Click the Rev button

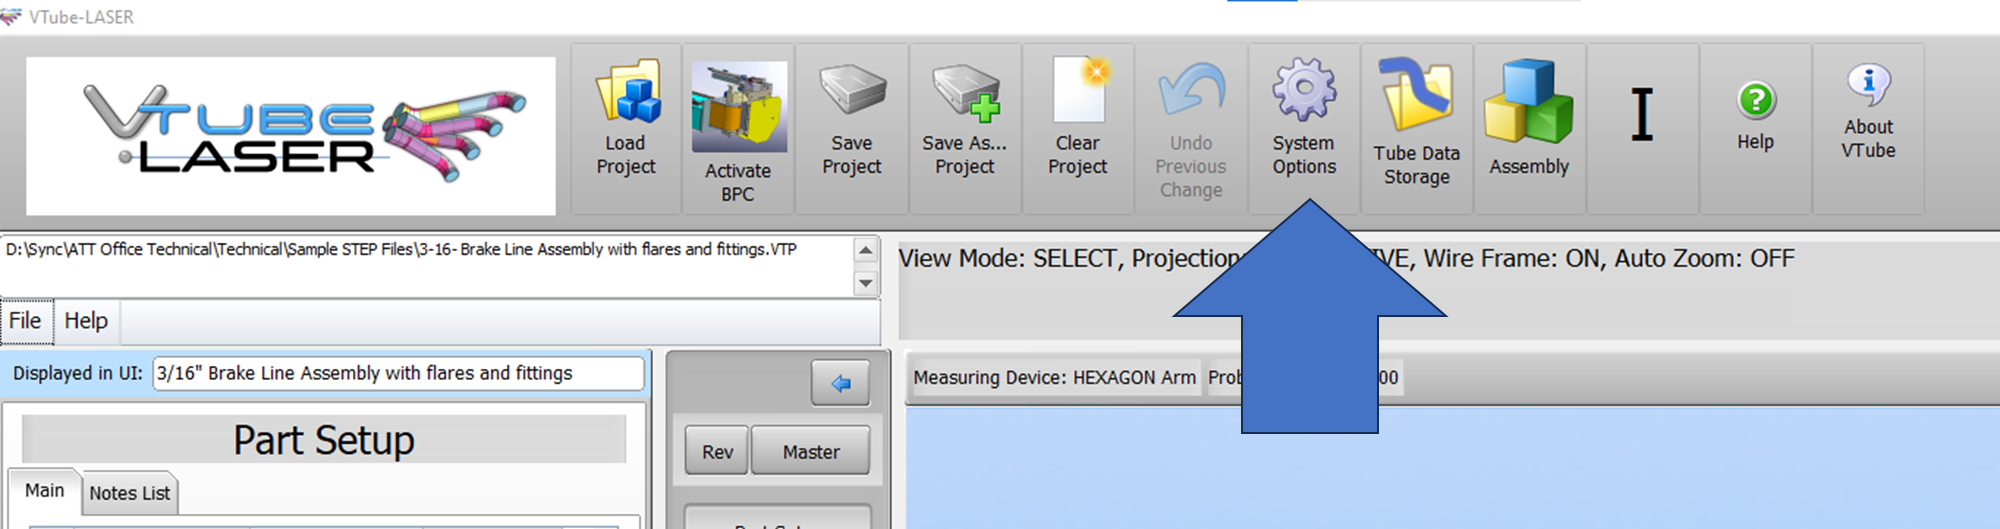[x=717, y=451]
